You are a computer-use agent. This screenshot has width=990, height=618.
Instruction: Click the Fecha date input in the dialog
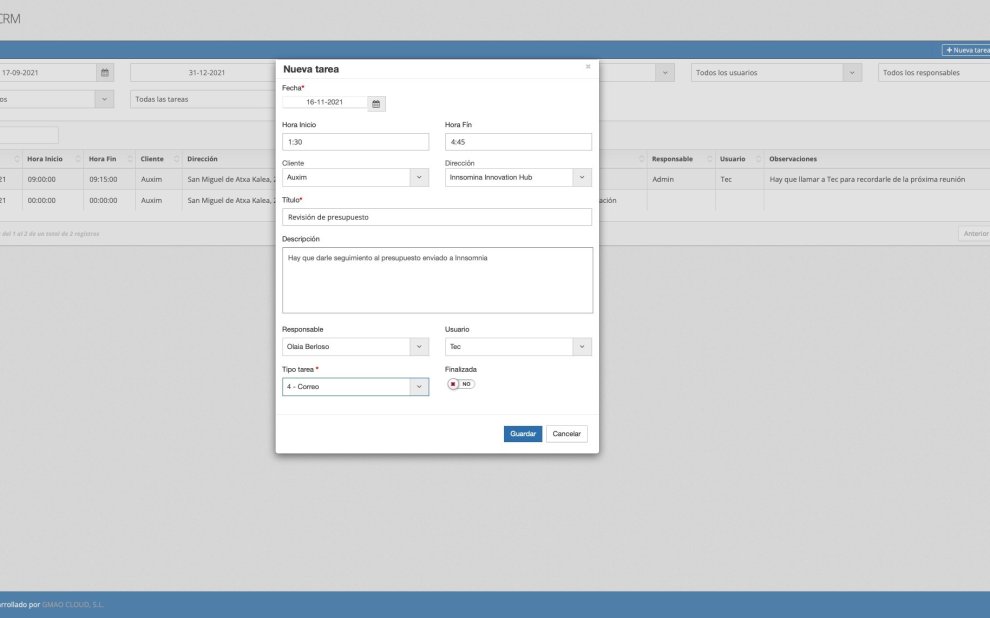click(x=325, y=103)
